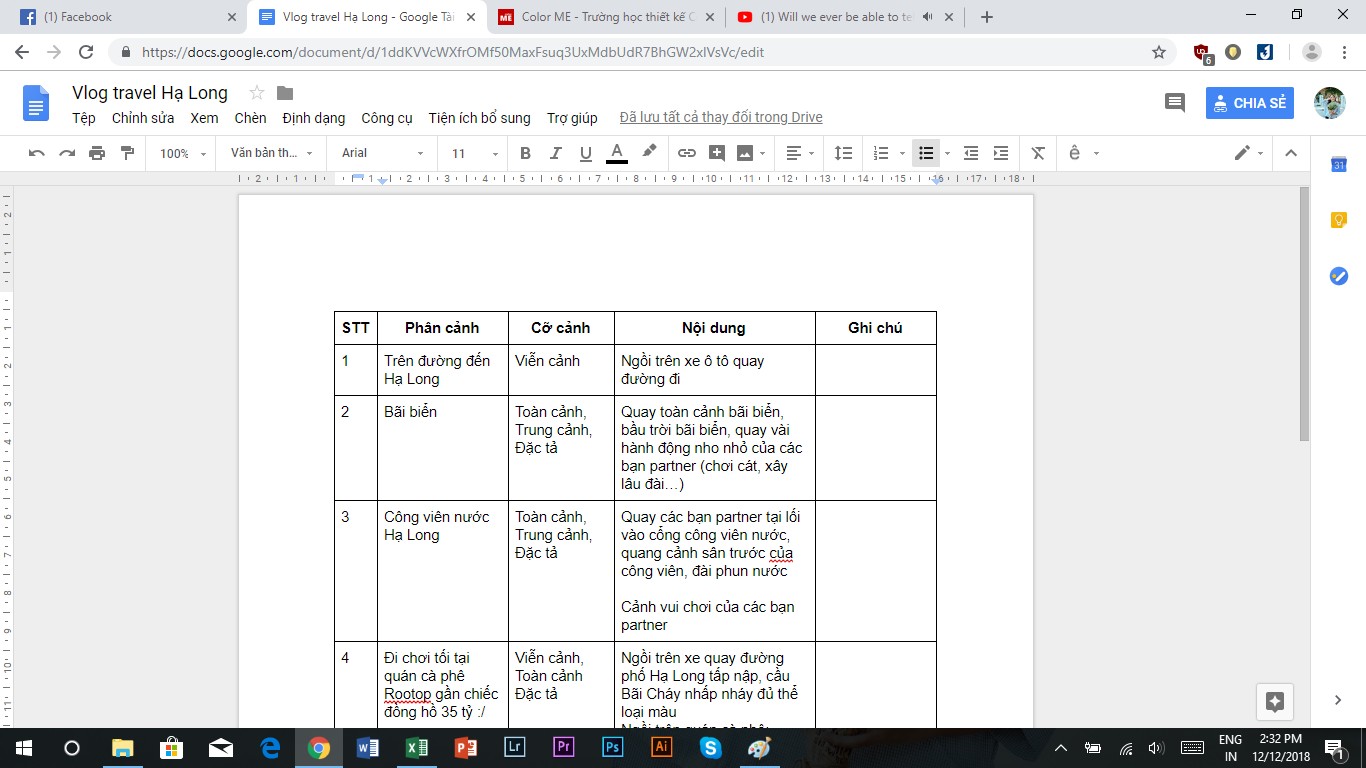
Task: Click the CHIA SẺ share button
Action: pyautogui.click(x=1250, y=103)
